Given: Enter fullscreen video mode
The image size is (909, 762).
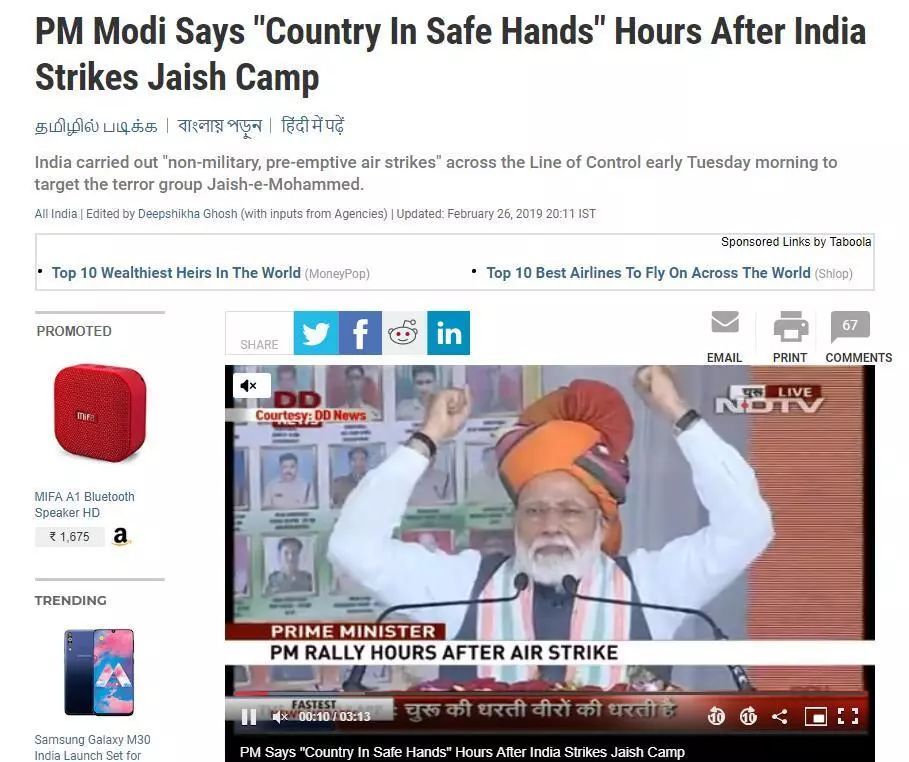Looking at the screenshot, I should coord(848,717).
